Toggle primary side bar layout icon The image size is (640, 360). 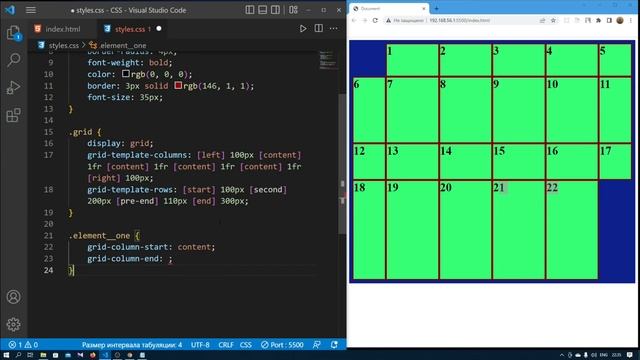coord(250,10)
